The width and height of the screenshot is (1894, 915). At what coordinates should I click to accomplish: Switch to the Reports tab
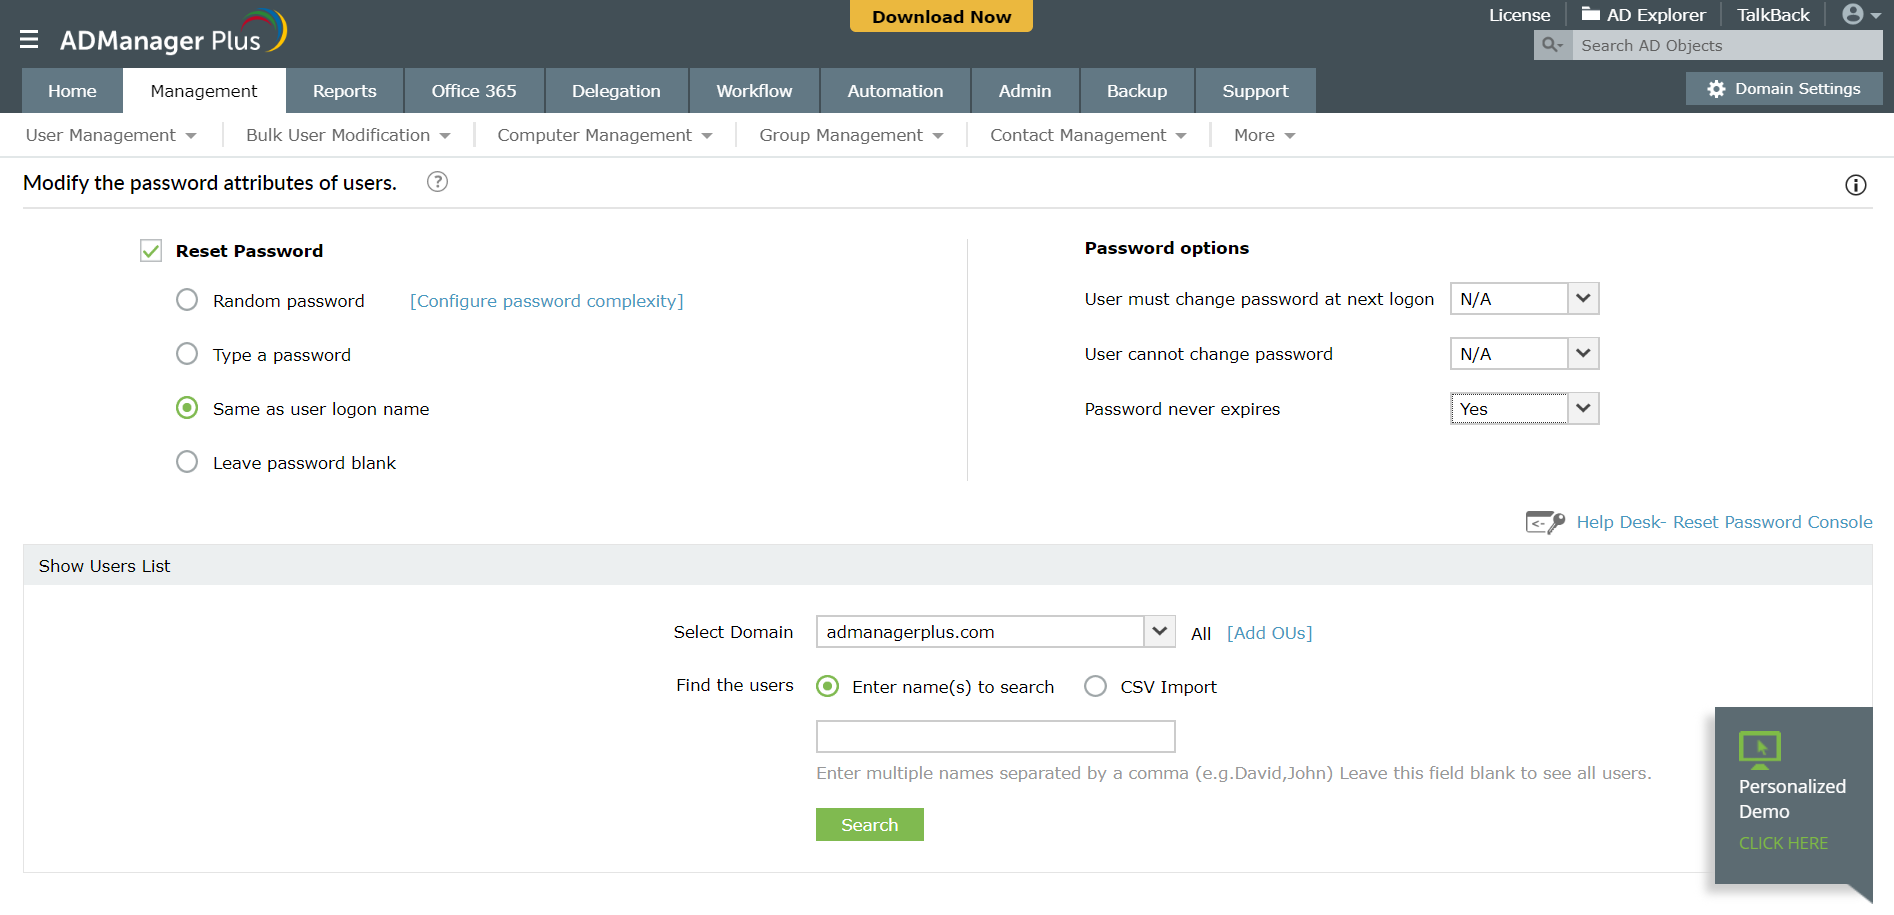point(344,90)
